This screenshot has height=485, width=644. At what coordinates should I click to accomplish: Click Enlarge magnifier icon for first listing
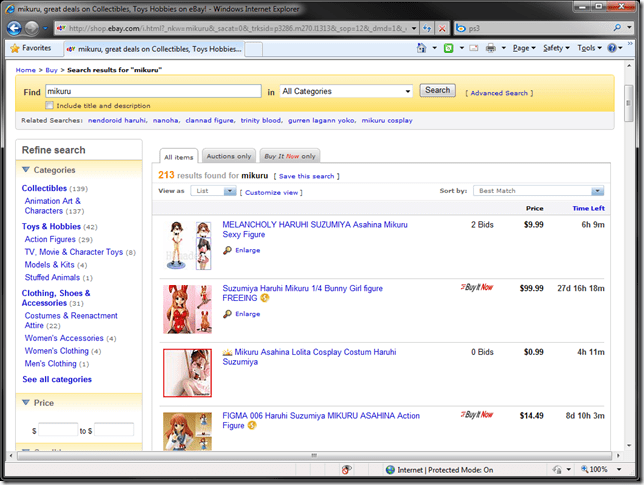pyautogui.click(x=228, y=250)
